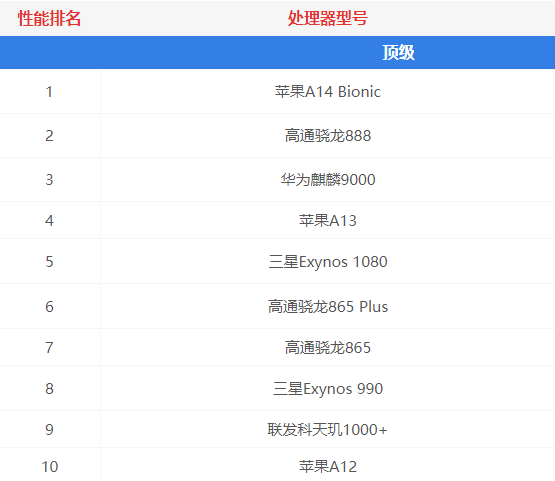The height and width of the screenshot is (481, 555).
Task: Click rank number 2
Action: click(x=49, y=136)
